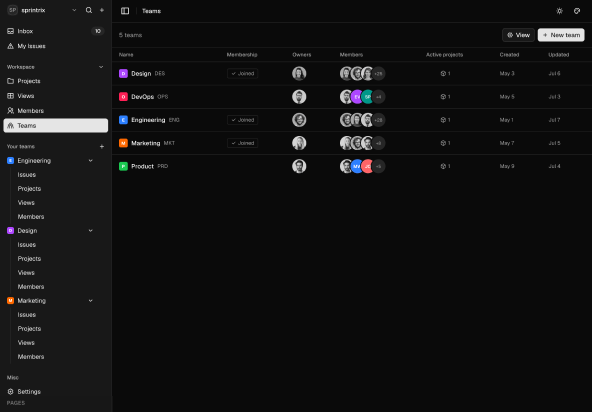Image resolution: width=592 pixels, height=412 pixels.
Task: Click the Created column header
Action: click(509, 55)
